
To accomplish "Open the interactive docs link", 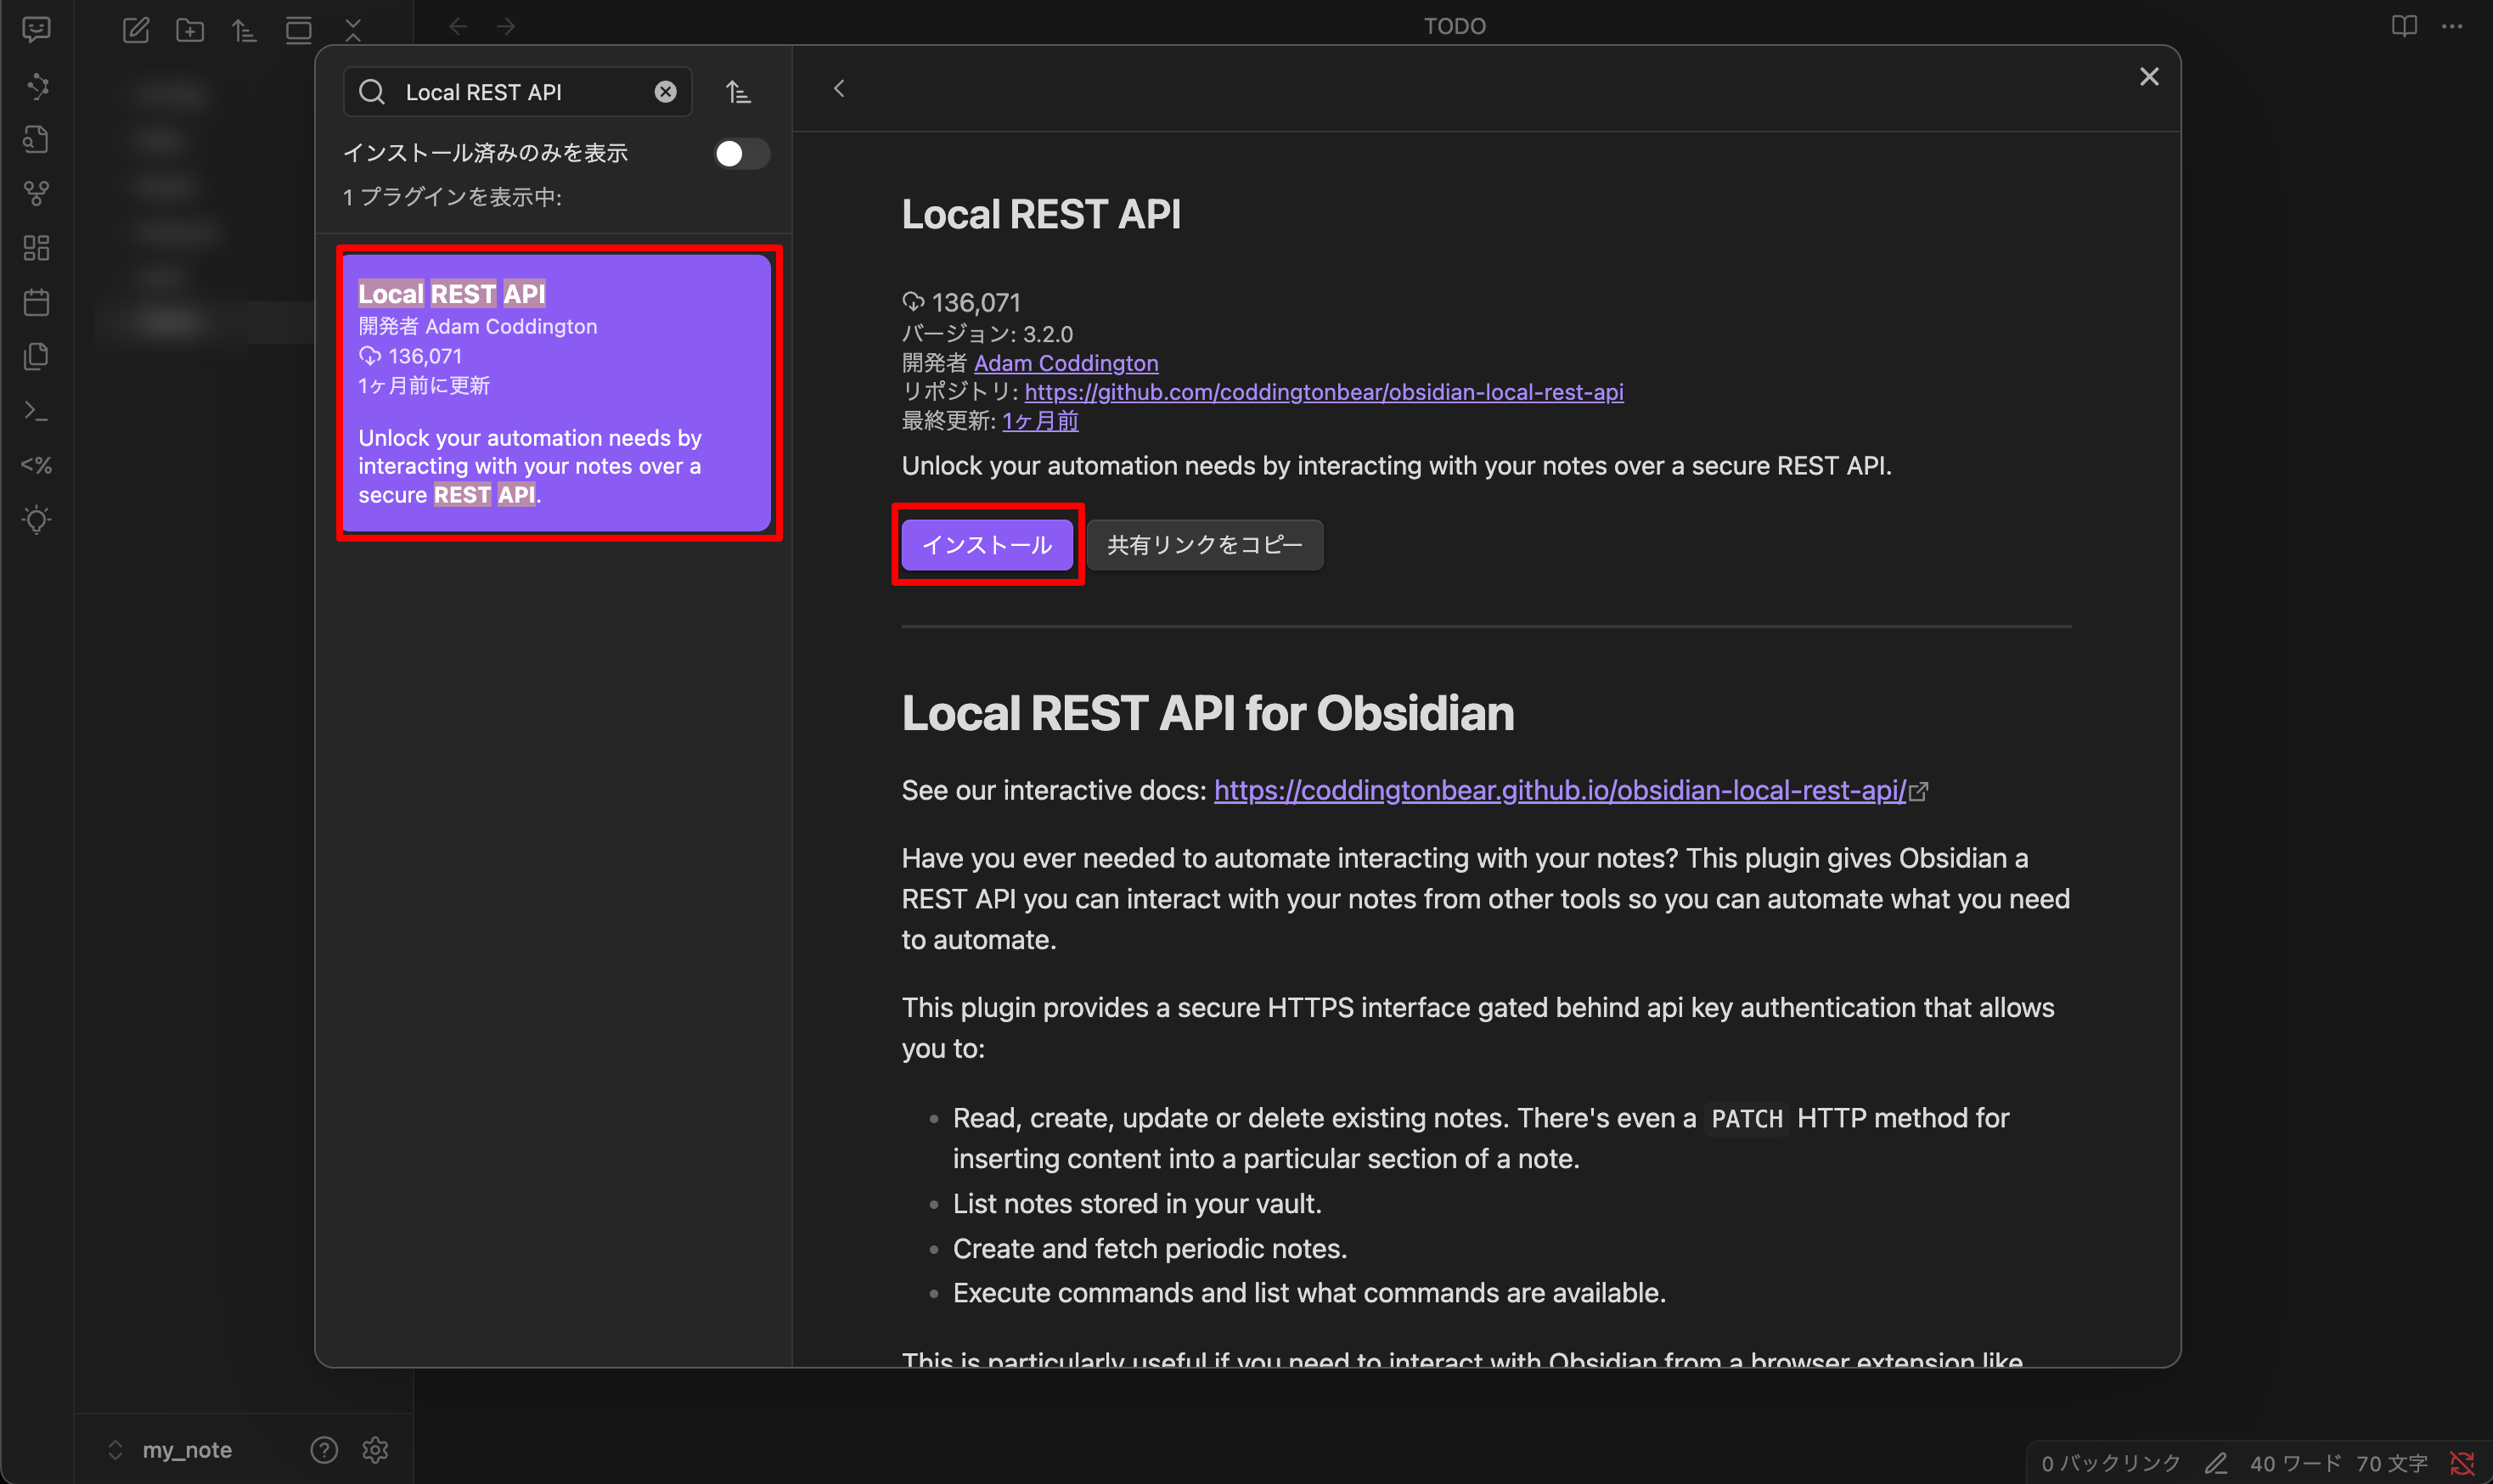I will (x=1559, y=791).
